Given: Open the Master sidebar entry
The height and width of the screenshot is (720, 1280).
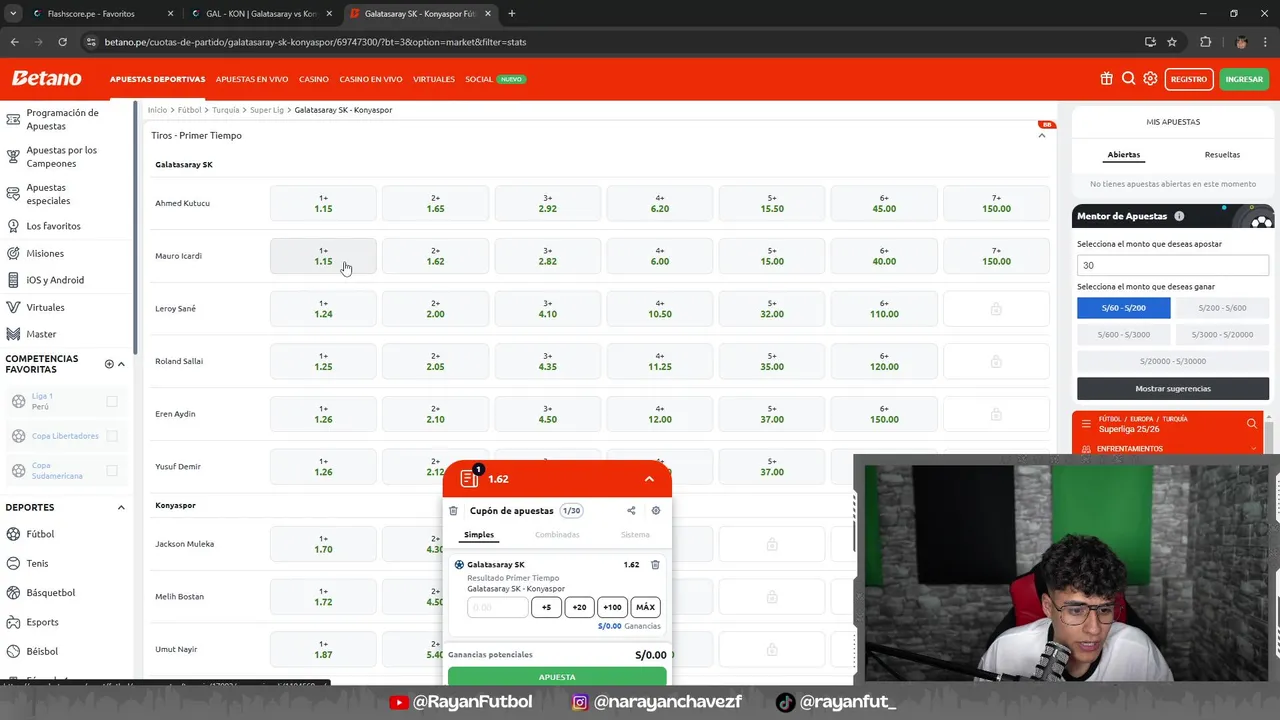Looking at the screenshot, I should point(41,334).
